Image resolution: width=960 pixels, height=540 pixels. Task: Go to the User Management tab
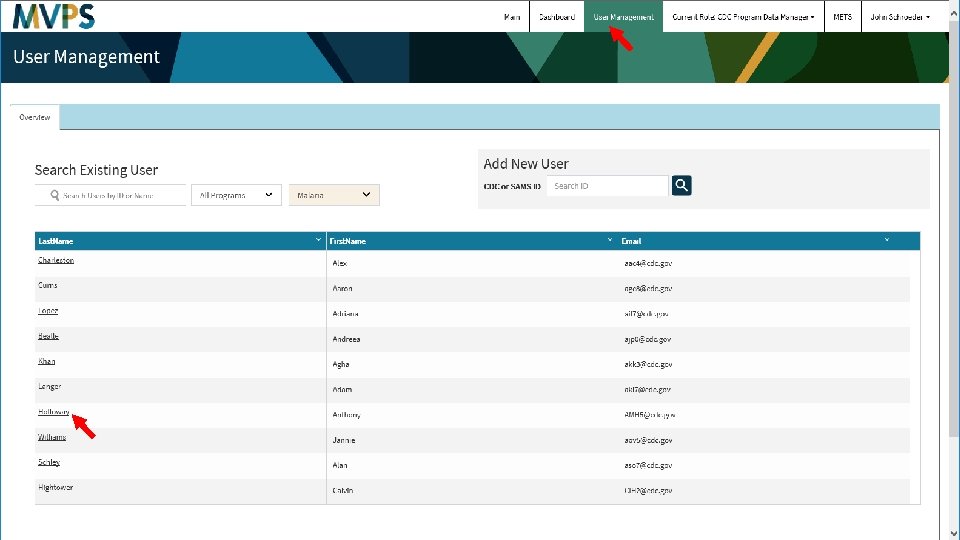pyautogui.click(x=623, y=17)
